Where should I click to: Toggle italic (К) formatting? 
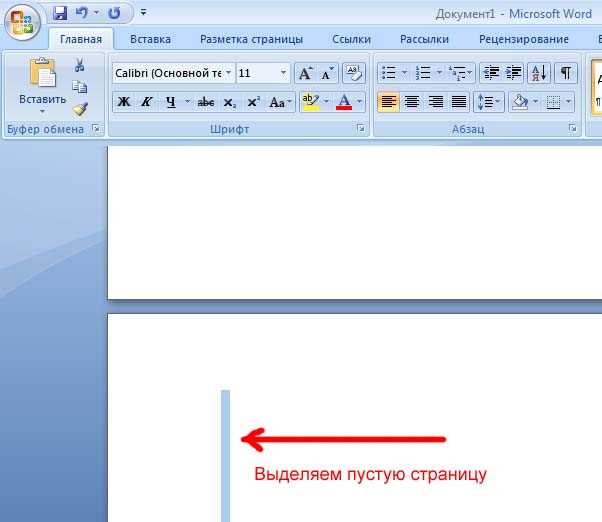coord(147,102)
